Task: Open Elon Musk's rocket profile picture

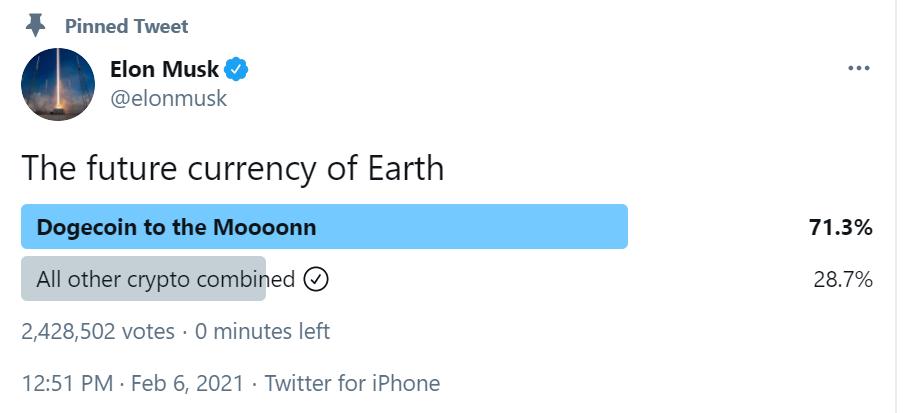Action: pyautogui.click(x=58, y=84)
